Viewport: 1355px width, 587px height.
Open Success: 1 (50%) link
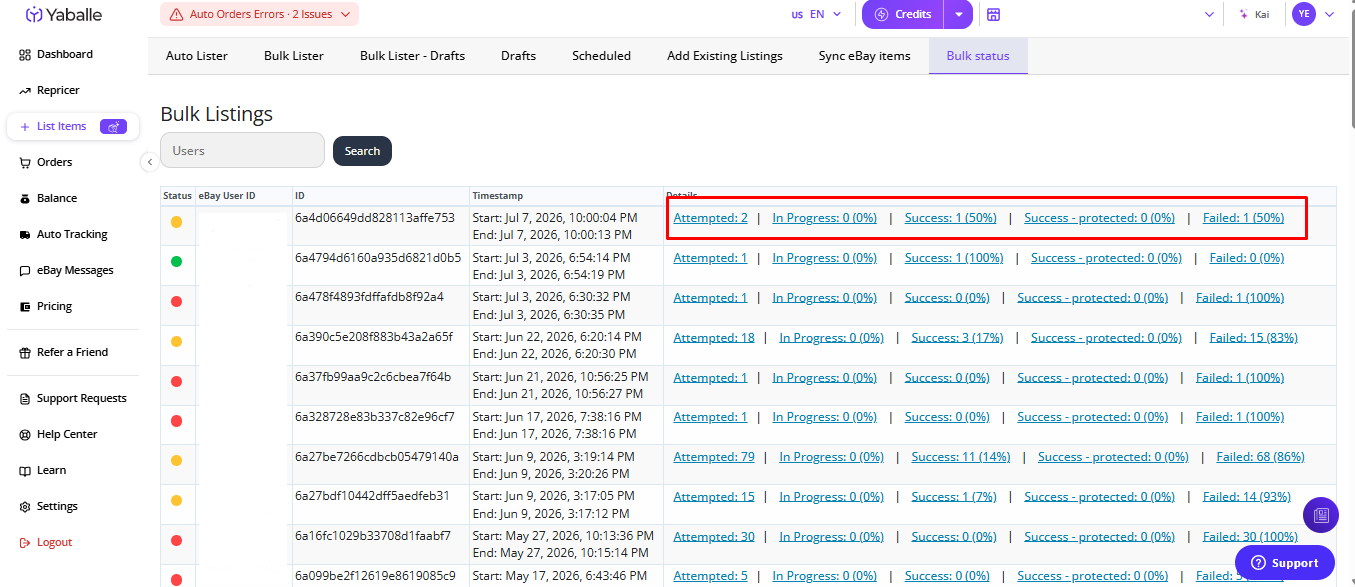[x=950, y=217]
